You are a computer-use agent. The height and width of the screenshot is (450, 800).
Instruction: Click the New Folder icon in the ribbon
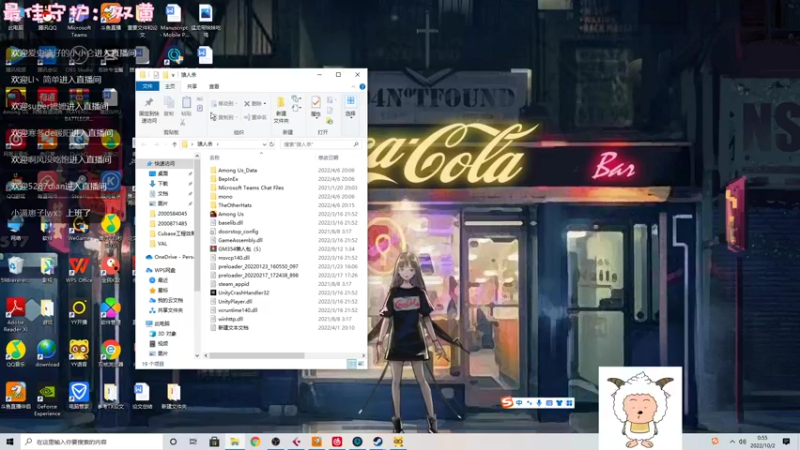pos(281,102)
